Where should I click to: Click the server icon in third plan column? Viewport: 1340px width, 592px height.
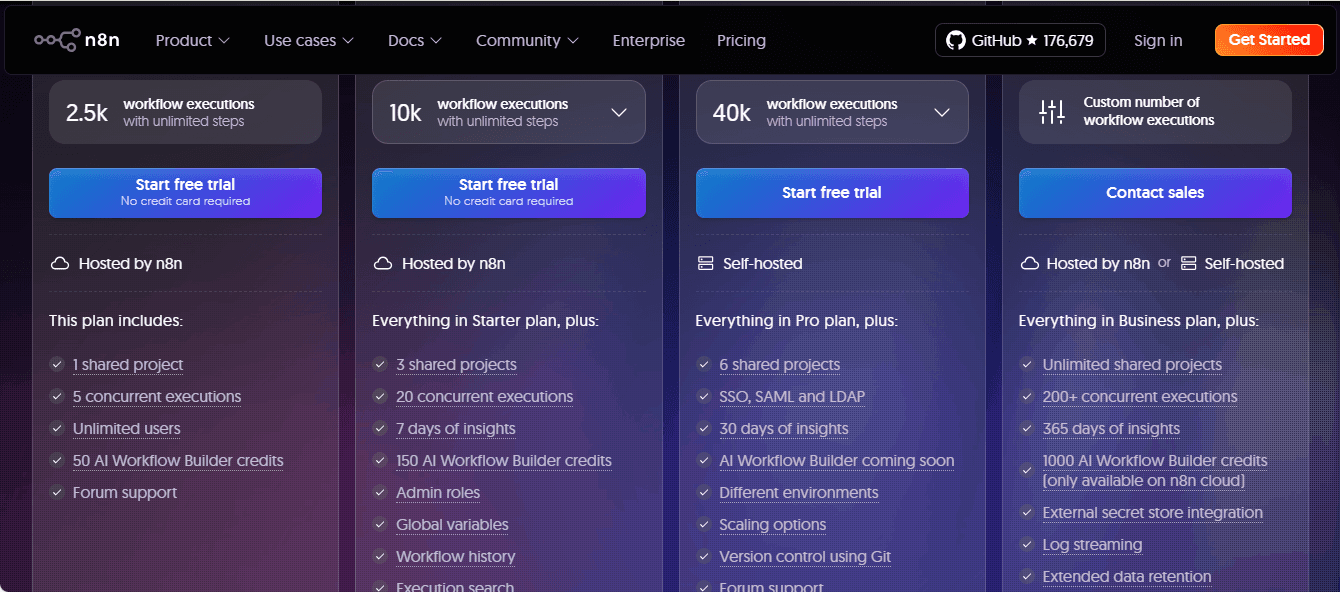(705, 264)
